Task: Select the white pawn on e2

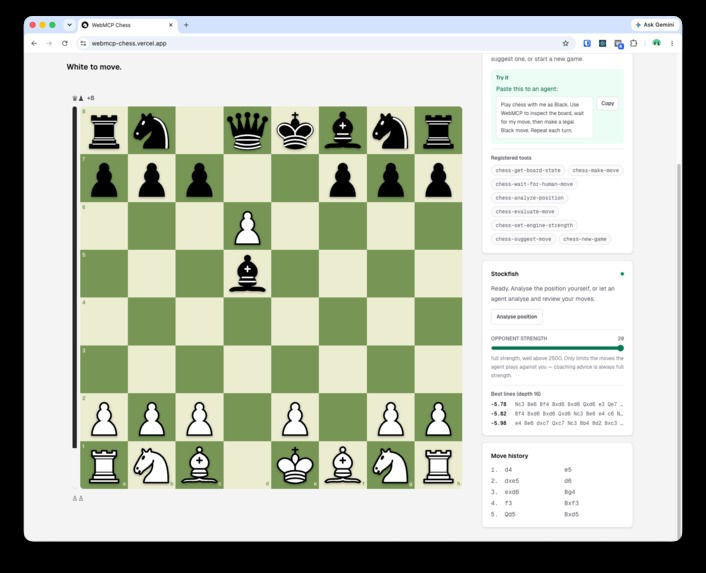Action: click(x=295, y=419)
